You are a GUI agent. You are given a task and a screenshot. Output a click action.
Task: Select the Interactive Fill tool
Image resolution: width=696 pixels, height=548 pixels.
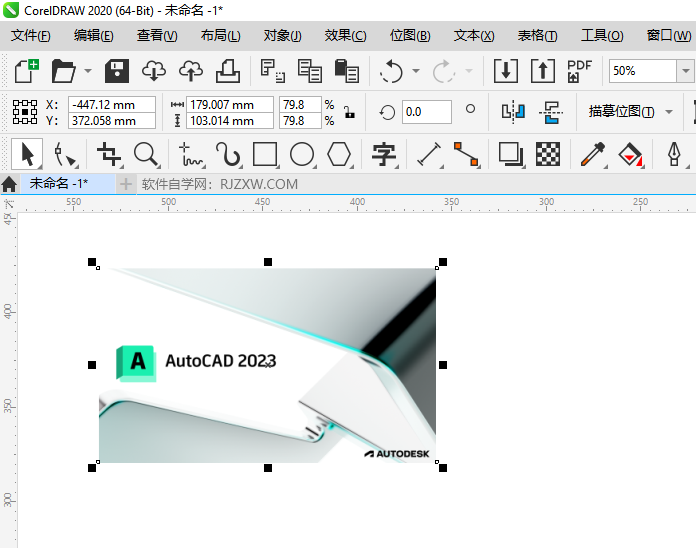630,154
